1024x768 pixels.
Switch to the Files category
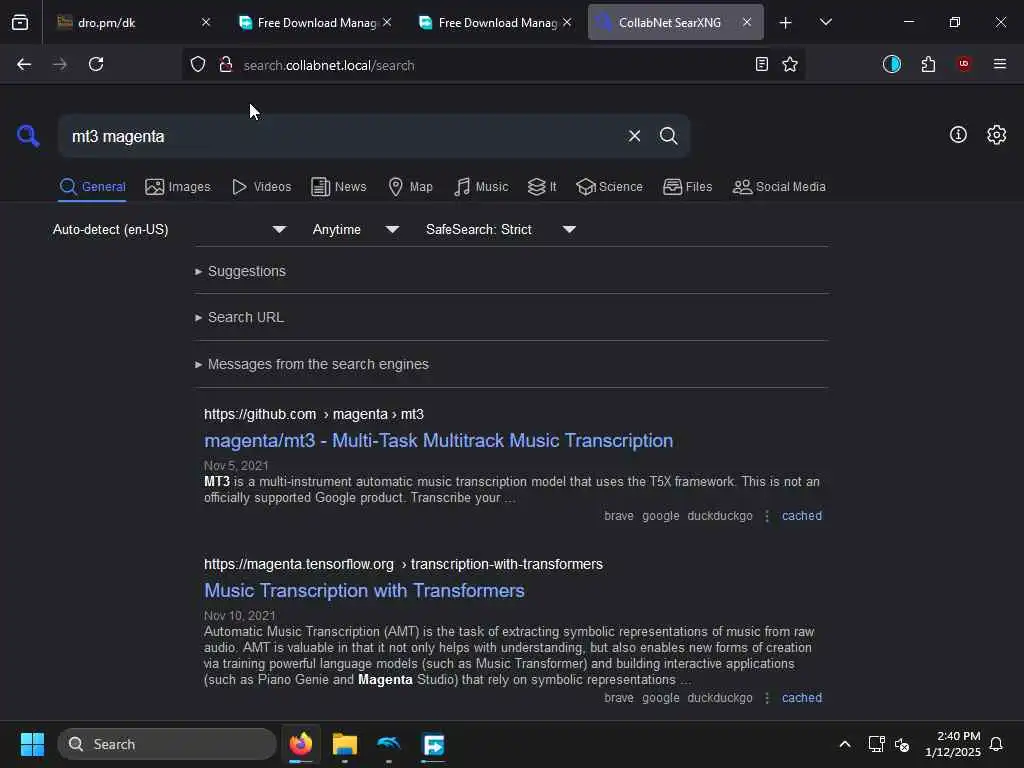[x=687, y=187]
